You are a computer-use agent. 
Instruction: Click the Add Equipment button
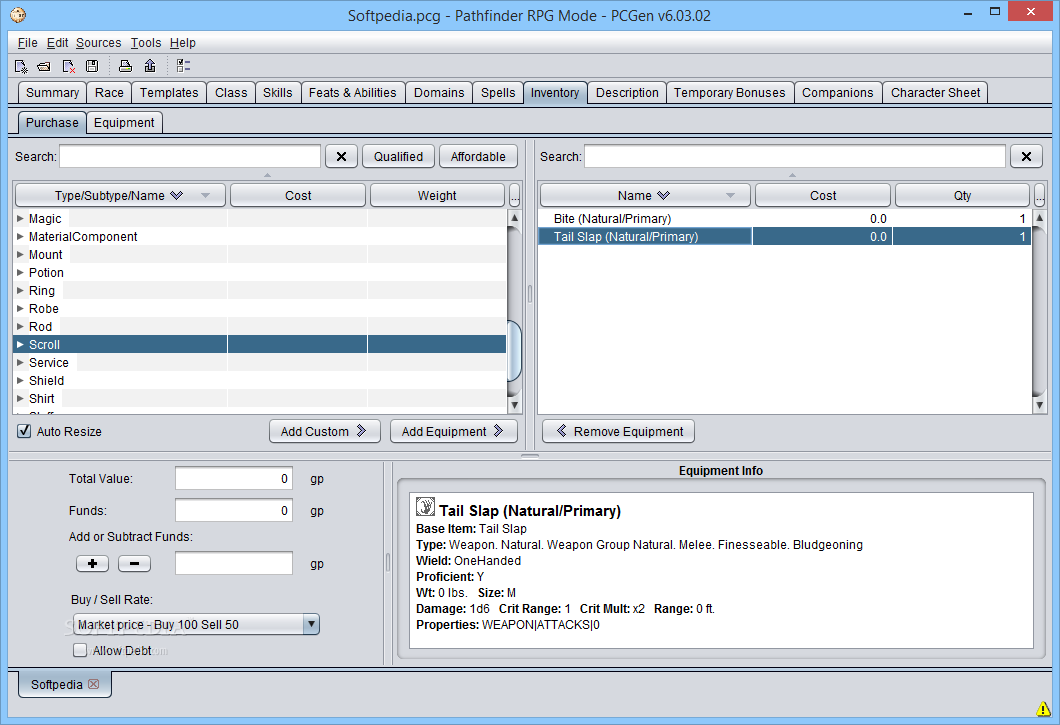point(454,431)
